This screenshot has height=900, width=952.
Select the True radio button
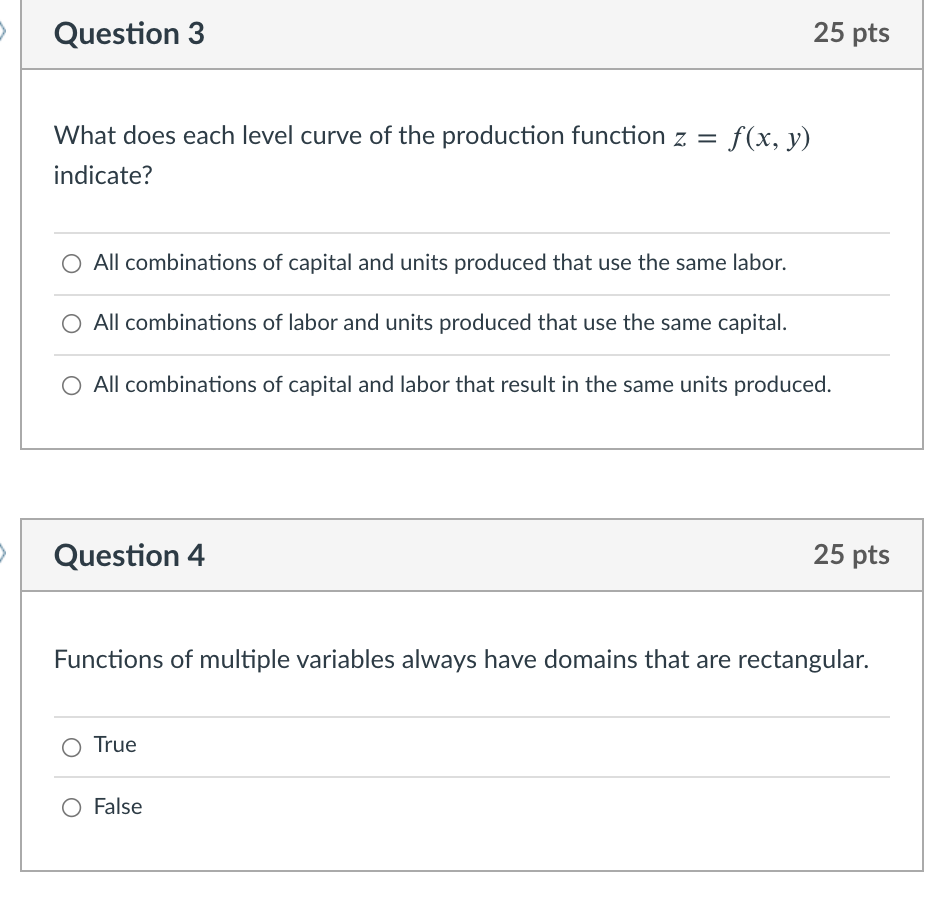[x=72, y=746]
